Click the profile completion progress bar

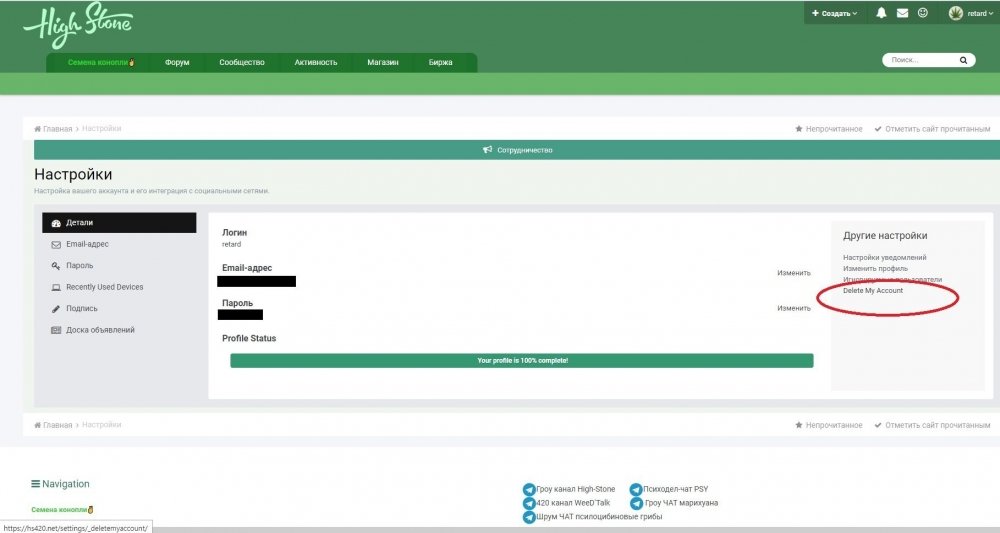[x=522, y=361]
